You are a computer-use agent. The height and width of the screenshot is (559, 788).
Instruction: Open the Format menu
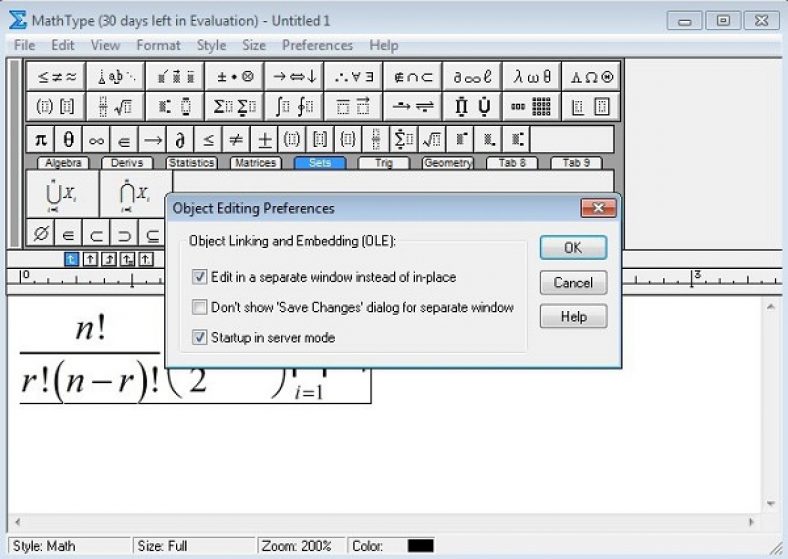pos(158,45)
